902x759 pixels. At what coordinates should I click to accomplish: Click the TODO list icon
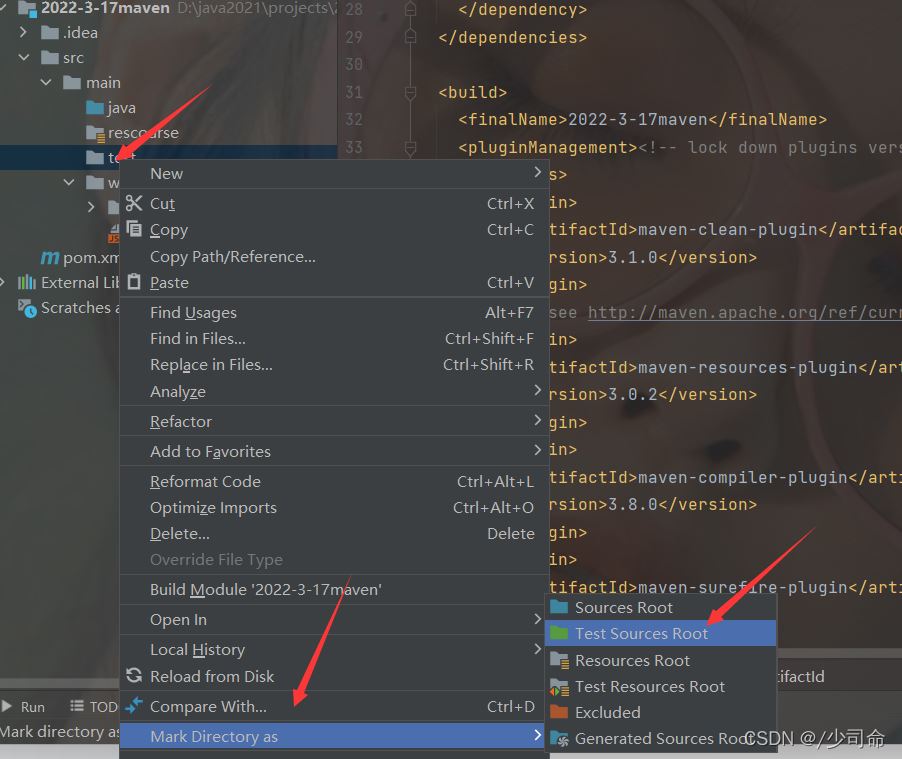coord(77,705)
